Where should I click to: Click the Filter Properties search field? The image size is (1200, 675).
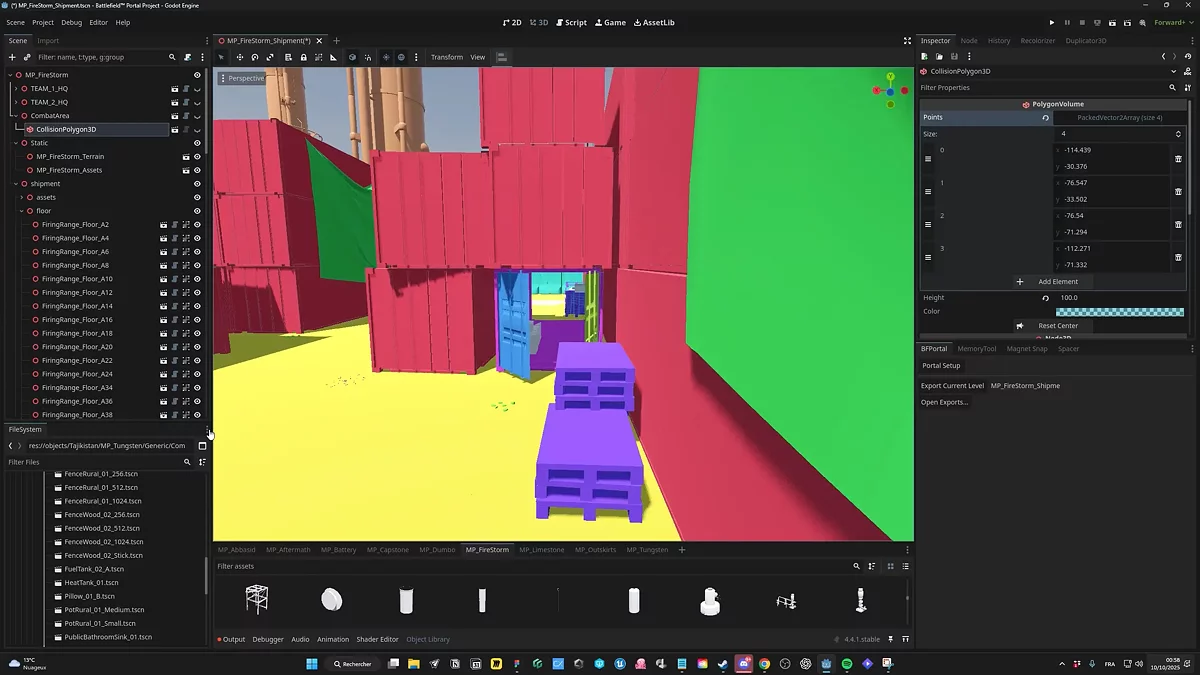point(1040,88)
